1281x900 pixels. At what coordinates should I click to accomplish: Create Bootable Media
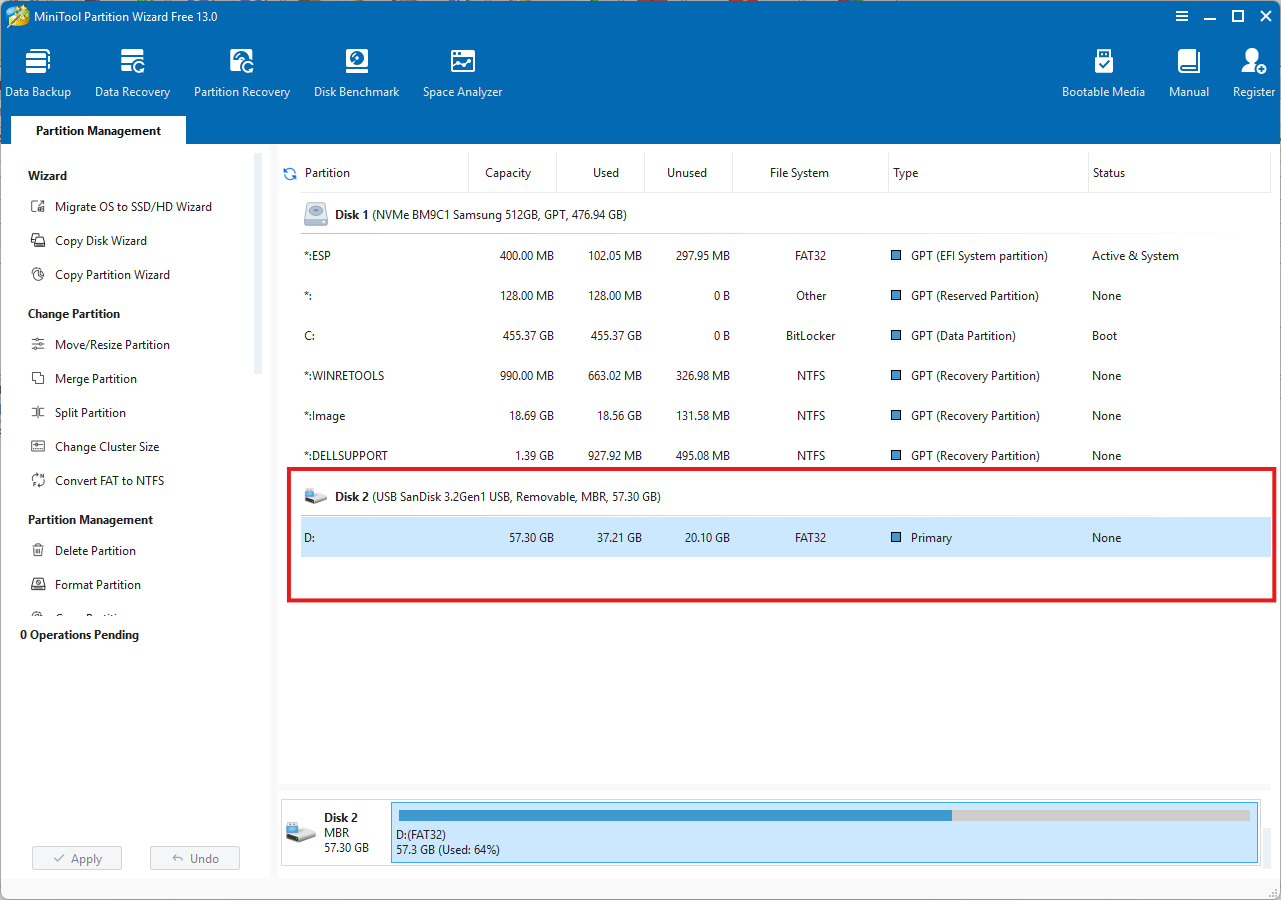[1103, 73]
